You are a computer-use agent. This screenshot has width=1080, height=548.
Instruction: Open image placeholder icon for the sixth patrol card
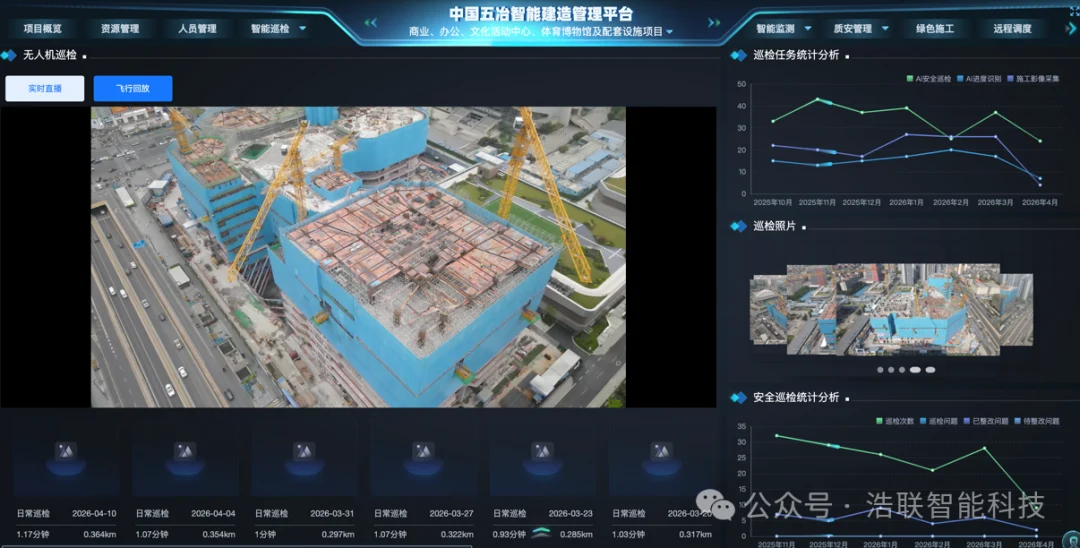[661, 452]
